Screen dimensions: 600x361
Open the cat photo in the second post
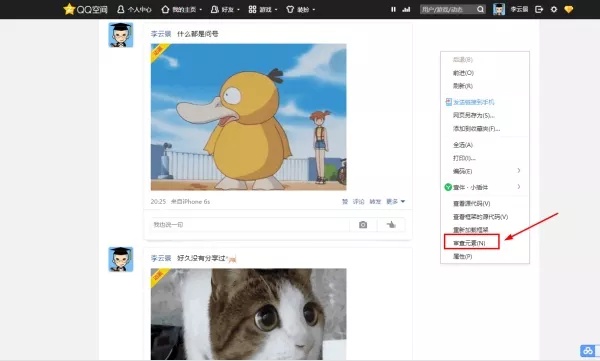click(x=248, y=314)
